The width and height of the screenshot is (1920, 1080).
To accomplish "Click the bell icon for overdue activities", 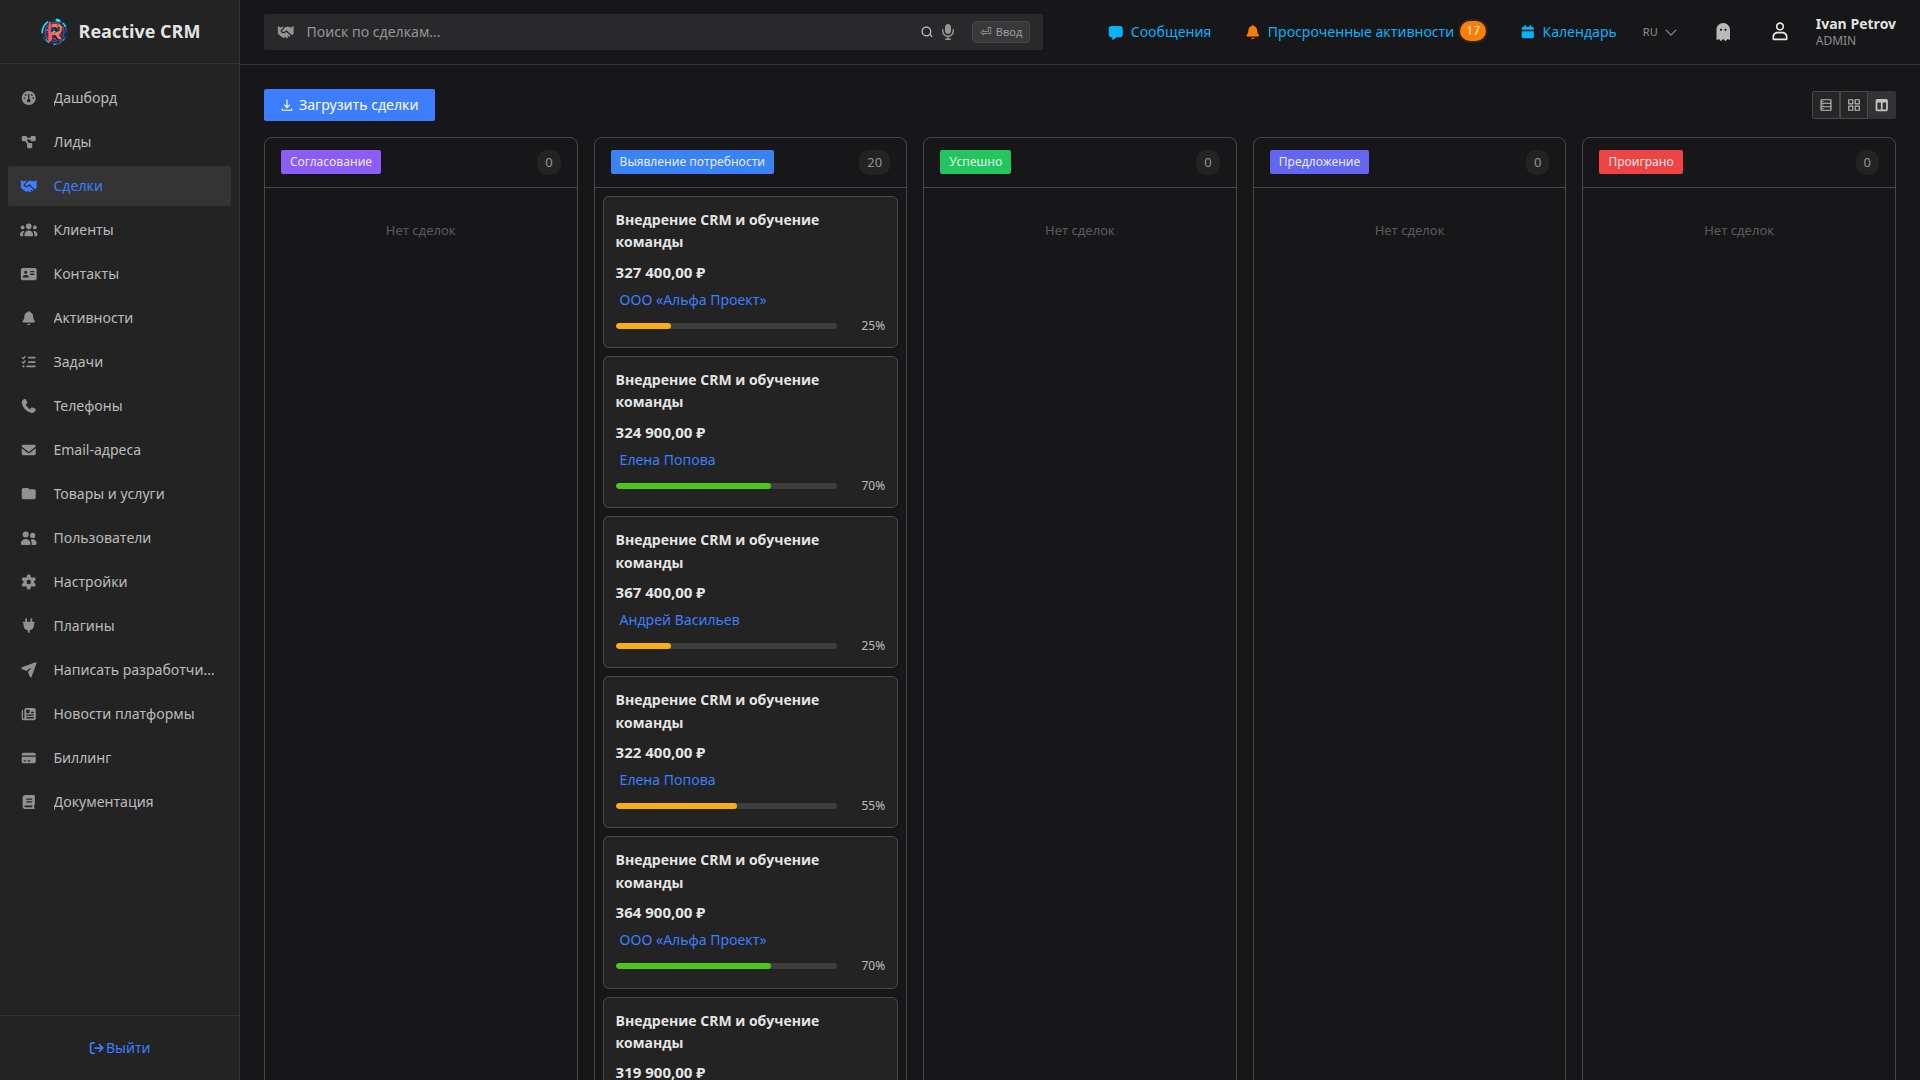I will [x=1252, y=32].
